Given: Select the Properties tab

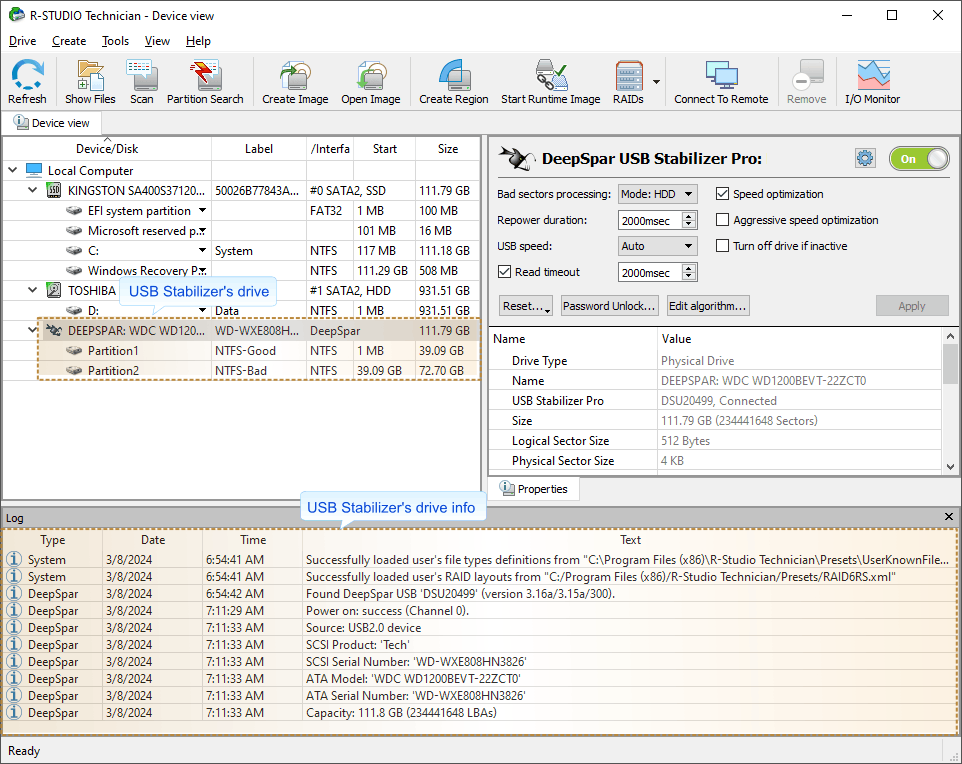Looking at the screenshot, I should pos(534,489).
